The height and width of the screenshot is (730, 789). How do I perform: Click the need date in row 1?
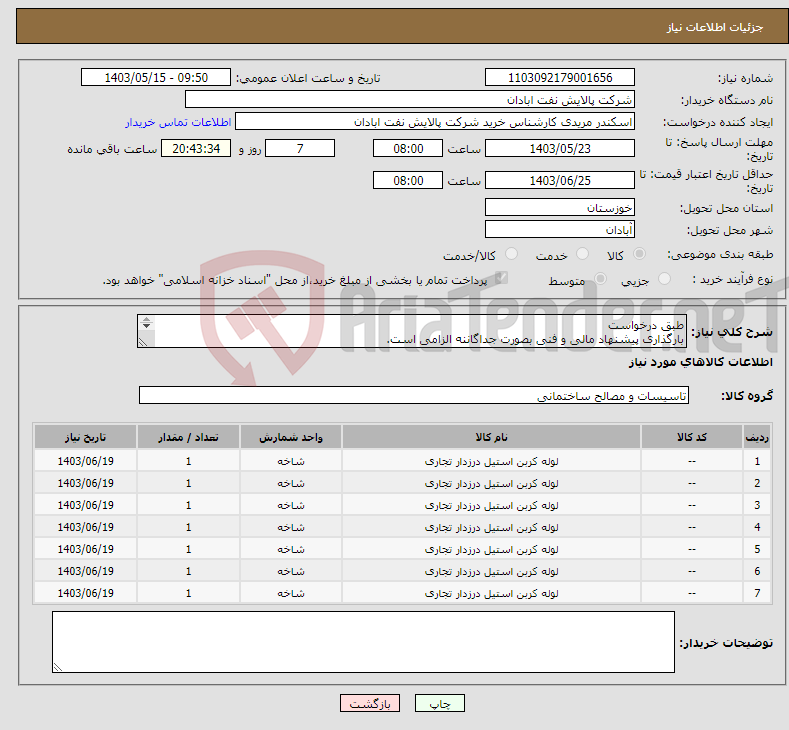(86, 461)
